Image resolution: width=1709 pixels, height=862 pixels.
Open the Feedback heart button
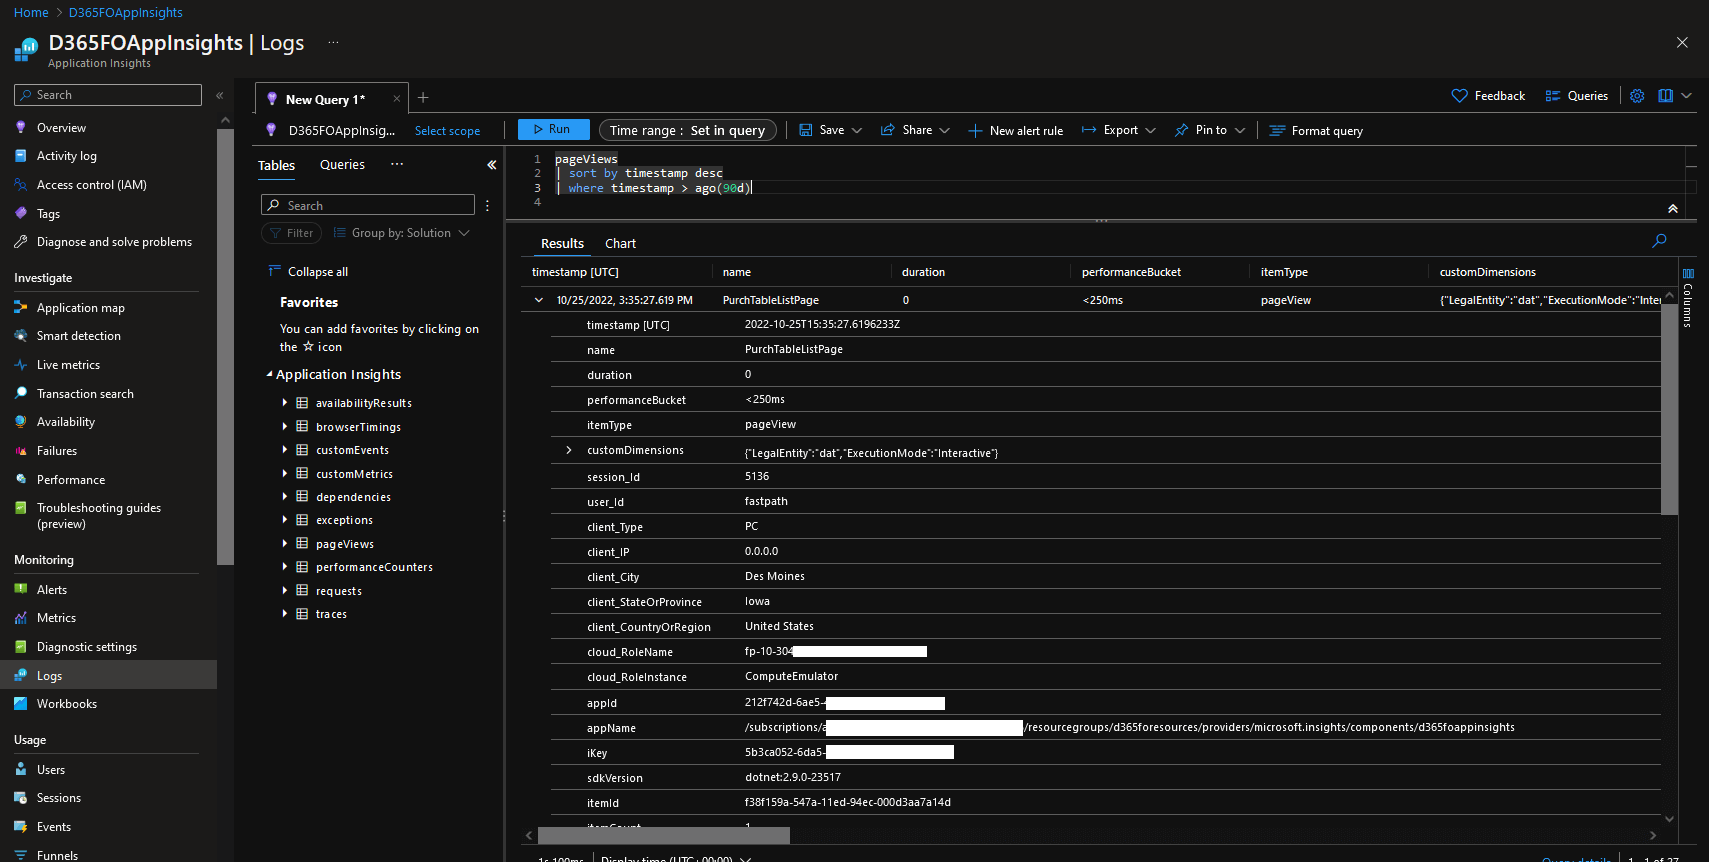[x=1488, y=96]
